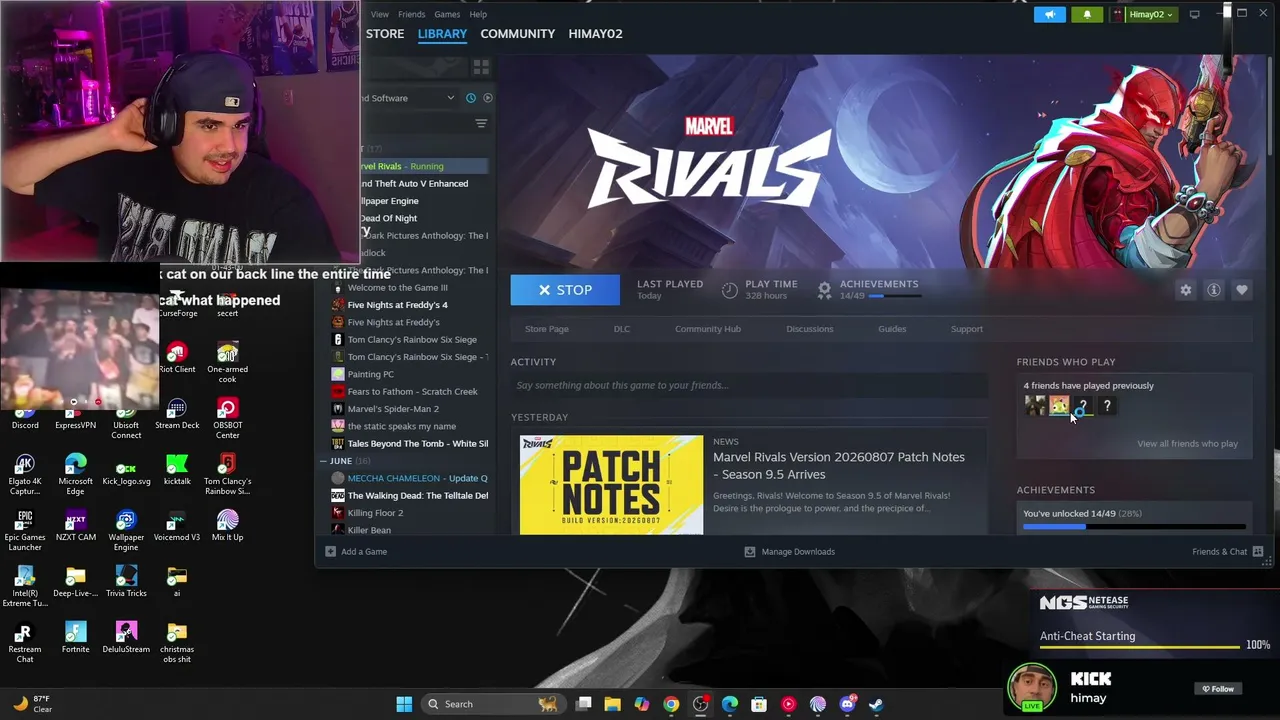This screenshot has height=720, width=1280.
Task: Launch Stream Deck from desktop
Action: click(x=177, y=414)
